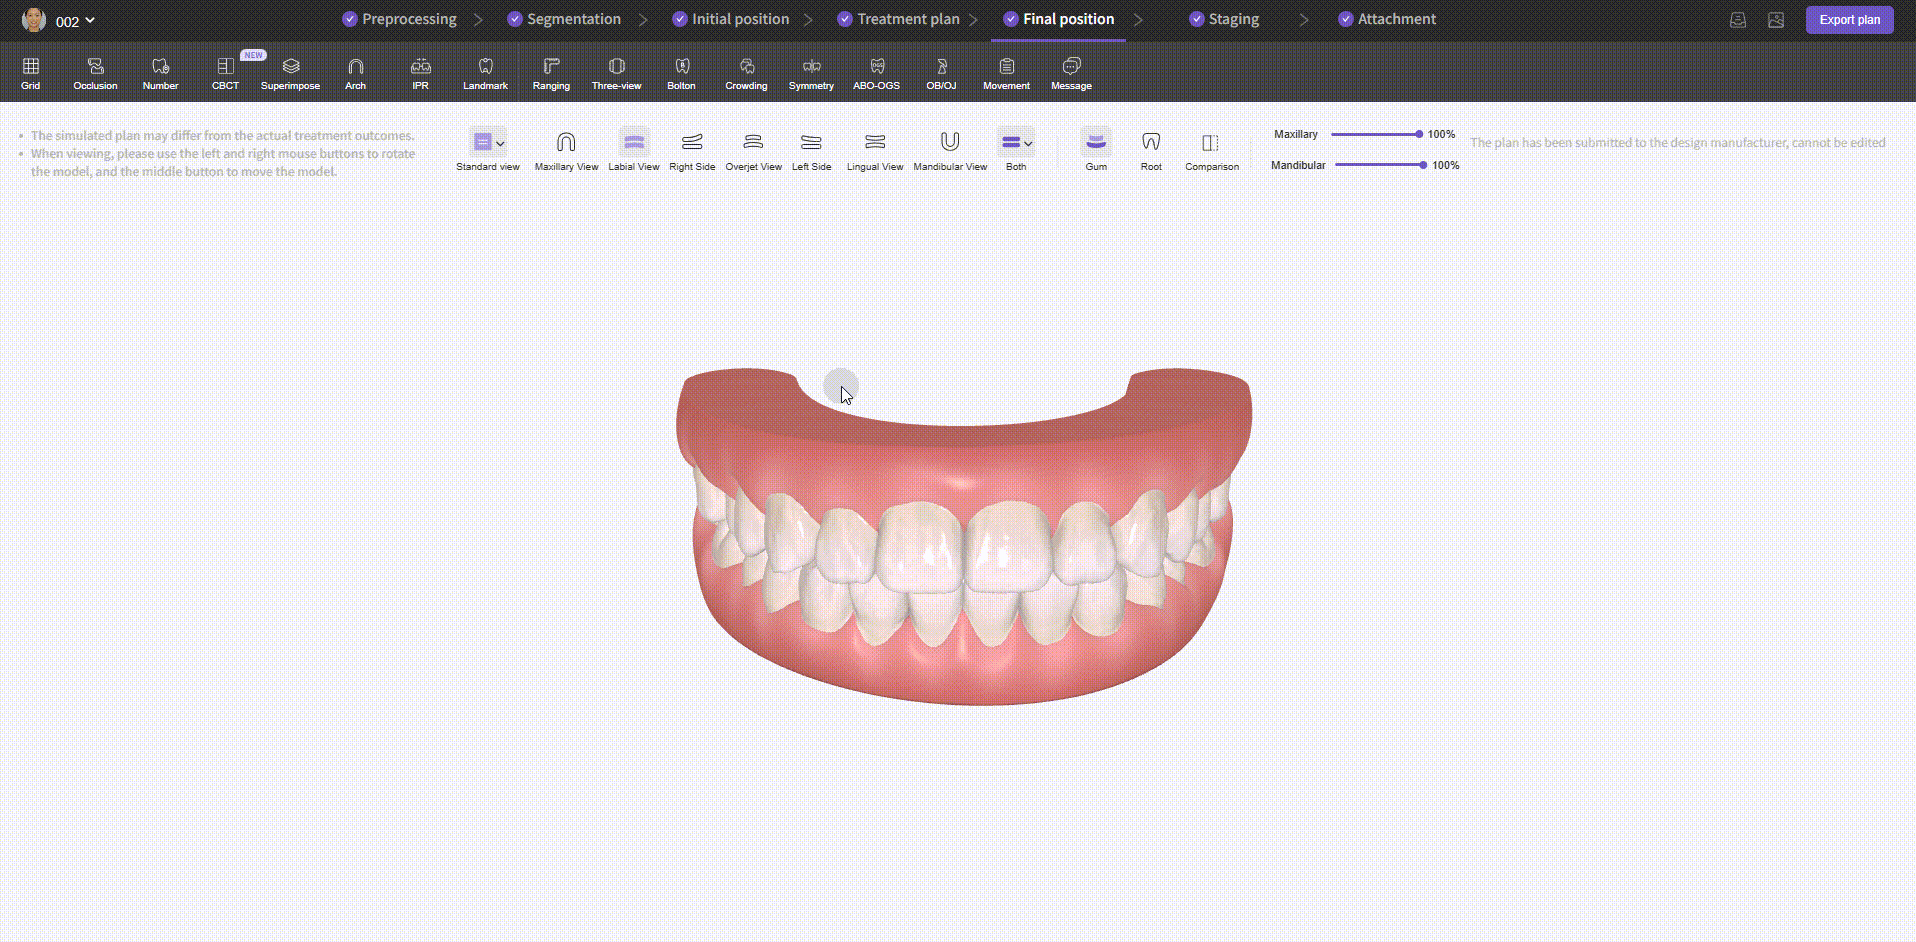The width and height of the screenshot is (1916, 942).
Task: Open the Crowding analysis
Action: 746,73
